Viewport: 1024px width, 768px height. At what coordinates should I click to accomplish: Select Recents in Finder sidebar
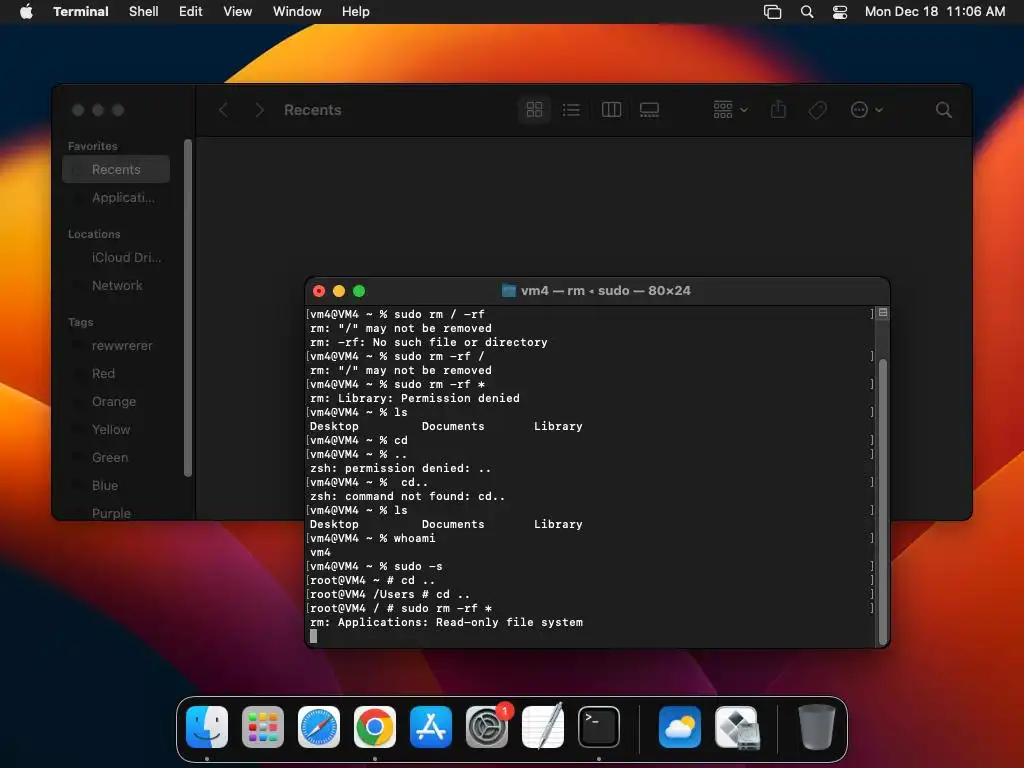click(116, 169)
